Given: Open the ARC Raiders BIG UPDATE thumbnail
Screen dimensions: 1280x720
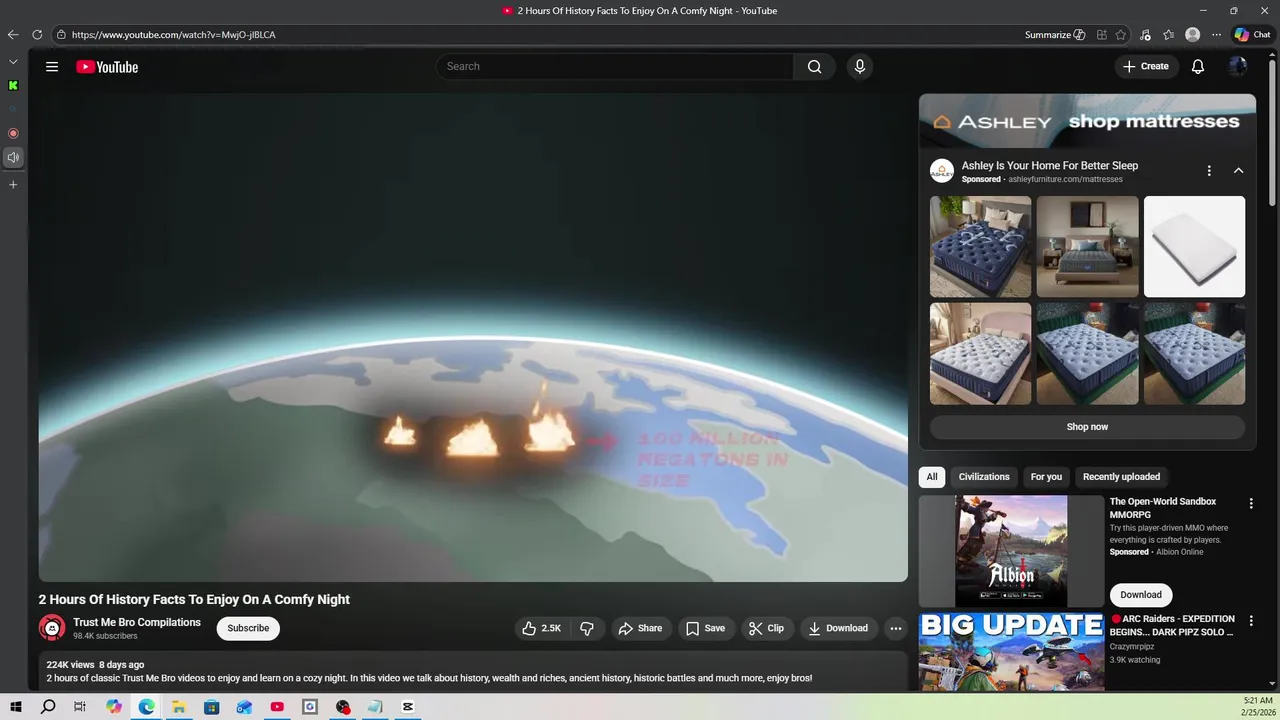Looking at the screenshot, I should (x=1011, y=652).
